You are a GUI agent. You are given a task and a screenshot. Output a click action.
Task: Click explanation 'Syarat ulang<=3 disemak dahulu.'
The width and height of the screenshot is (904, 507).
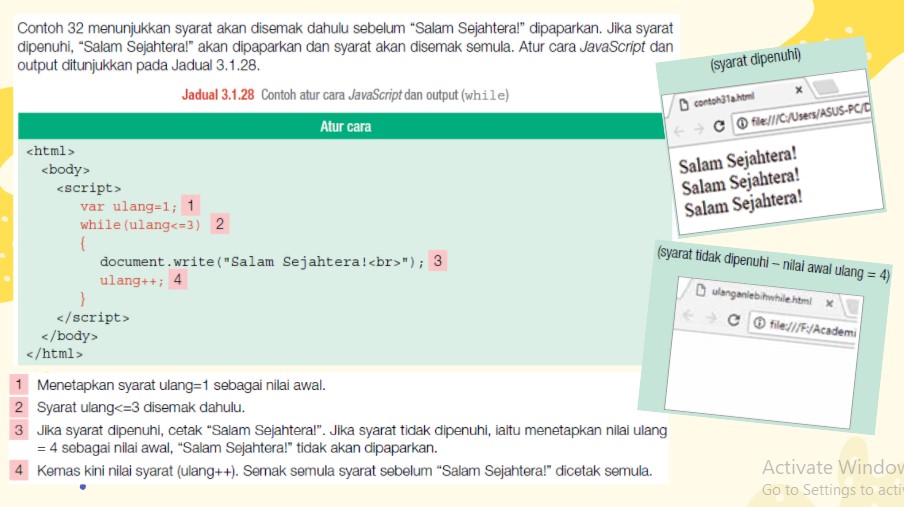pyautogui.click(x=141, y=407)
